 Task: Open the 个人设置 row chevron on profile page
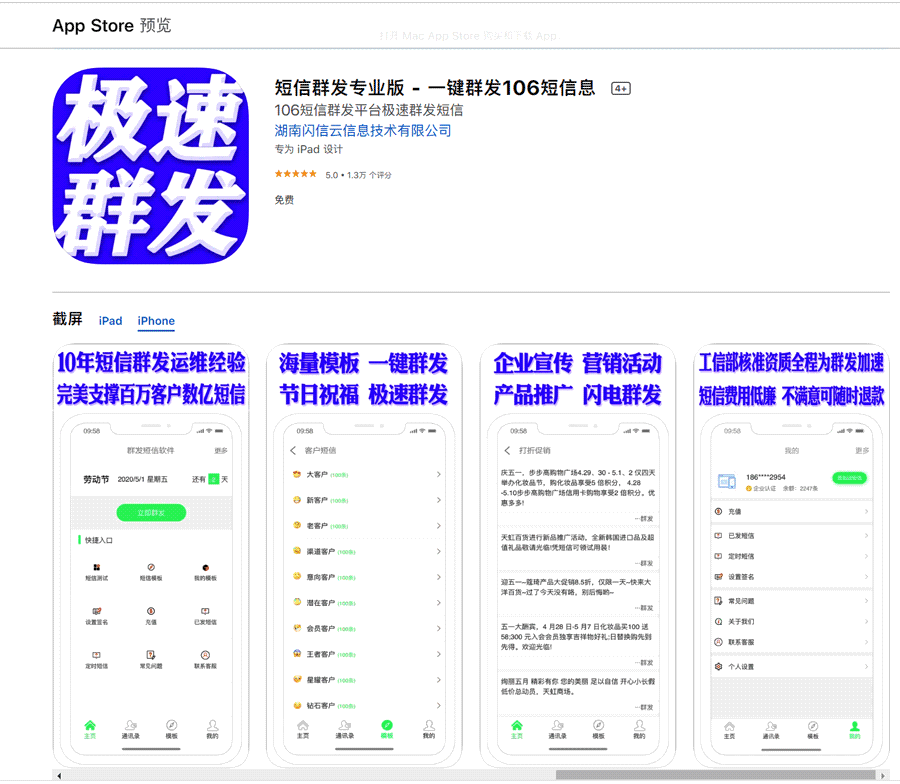[866, 666]
